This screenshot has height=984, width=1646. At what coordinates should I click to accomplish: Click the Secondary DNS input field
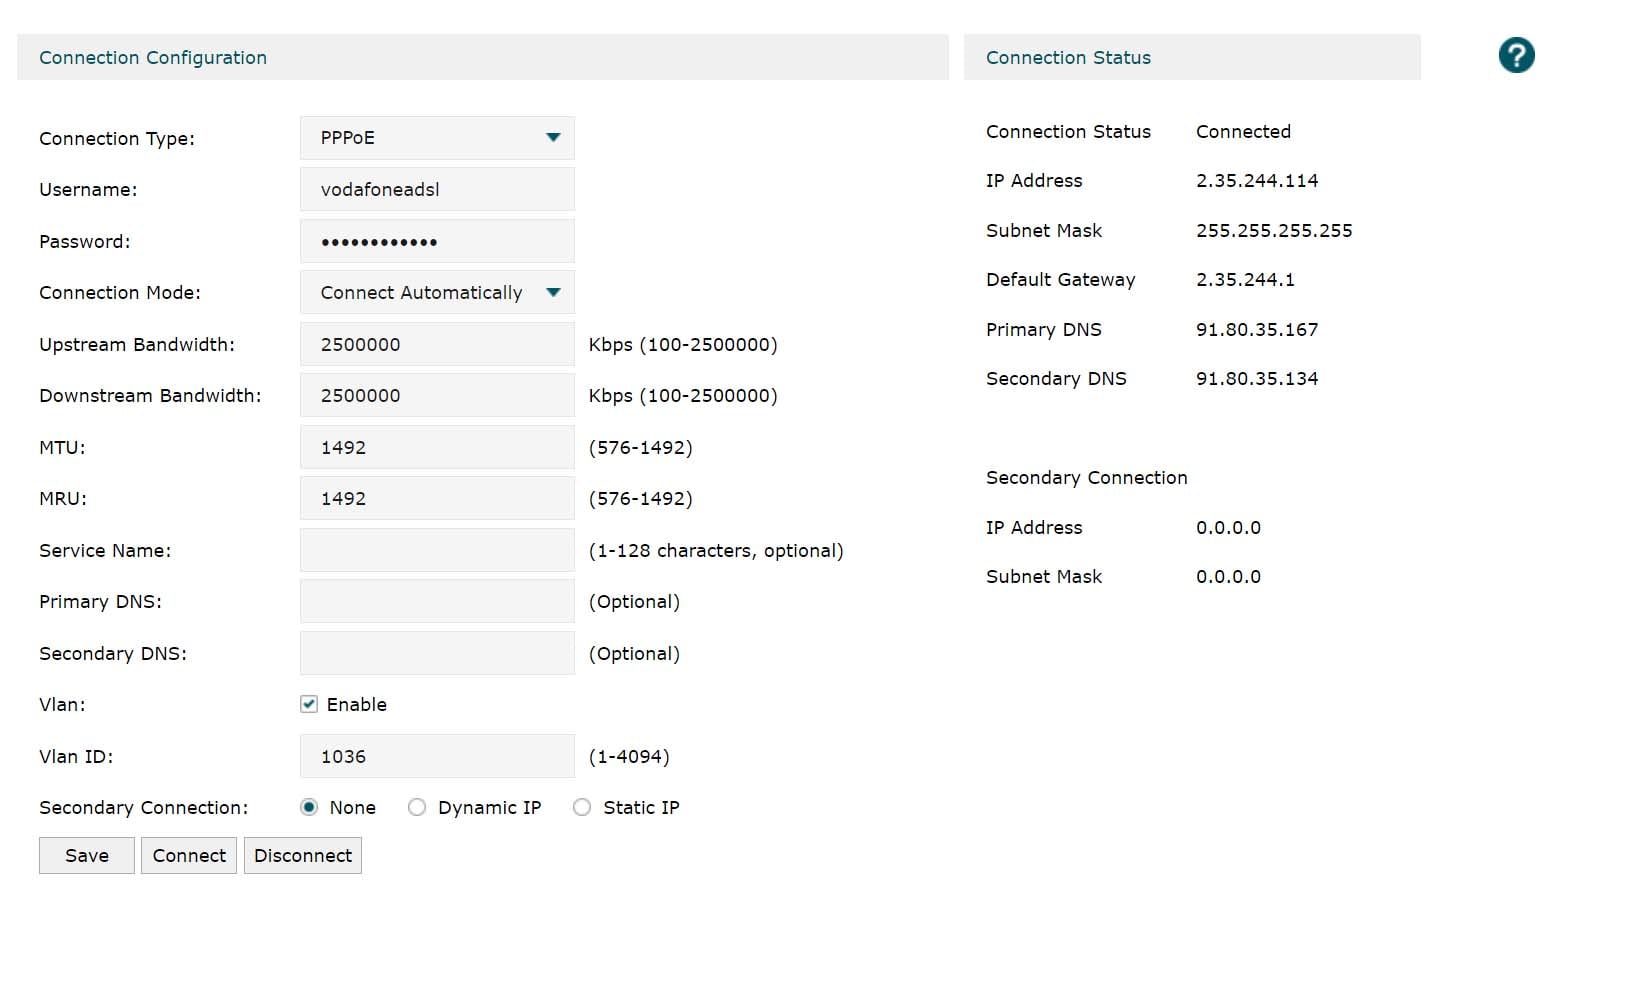point(437,654)
